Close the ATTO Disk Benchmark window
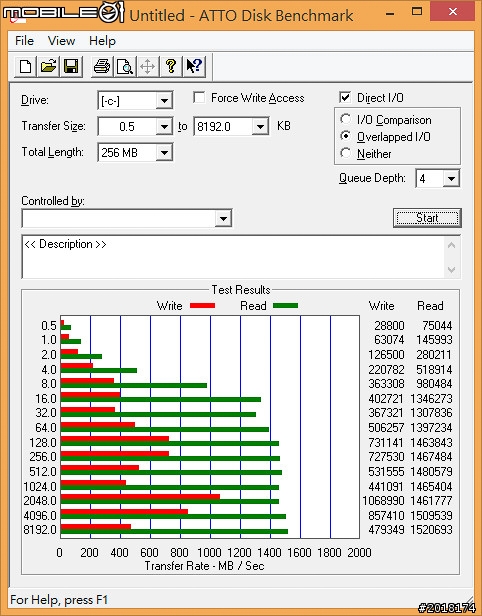The image size is (482, 616). 453,11
